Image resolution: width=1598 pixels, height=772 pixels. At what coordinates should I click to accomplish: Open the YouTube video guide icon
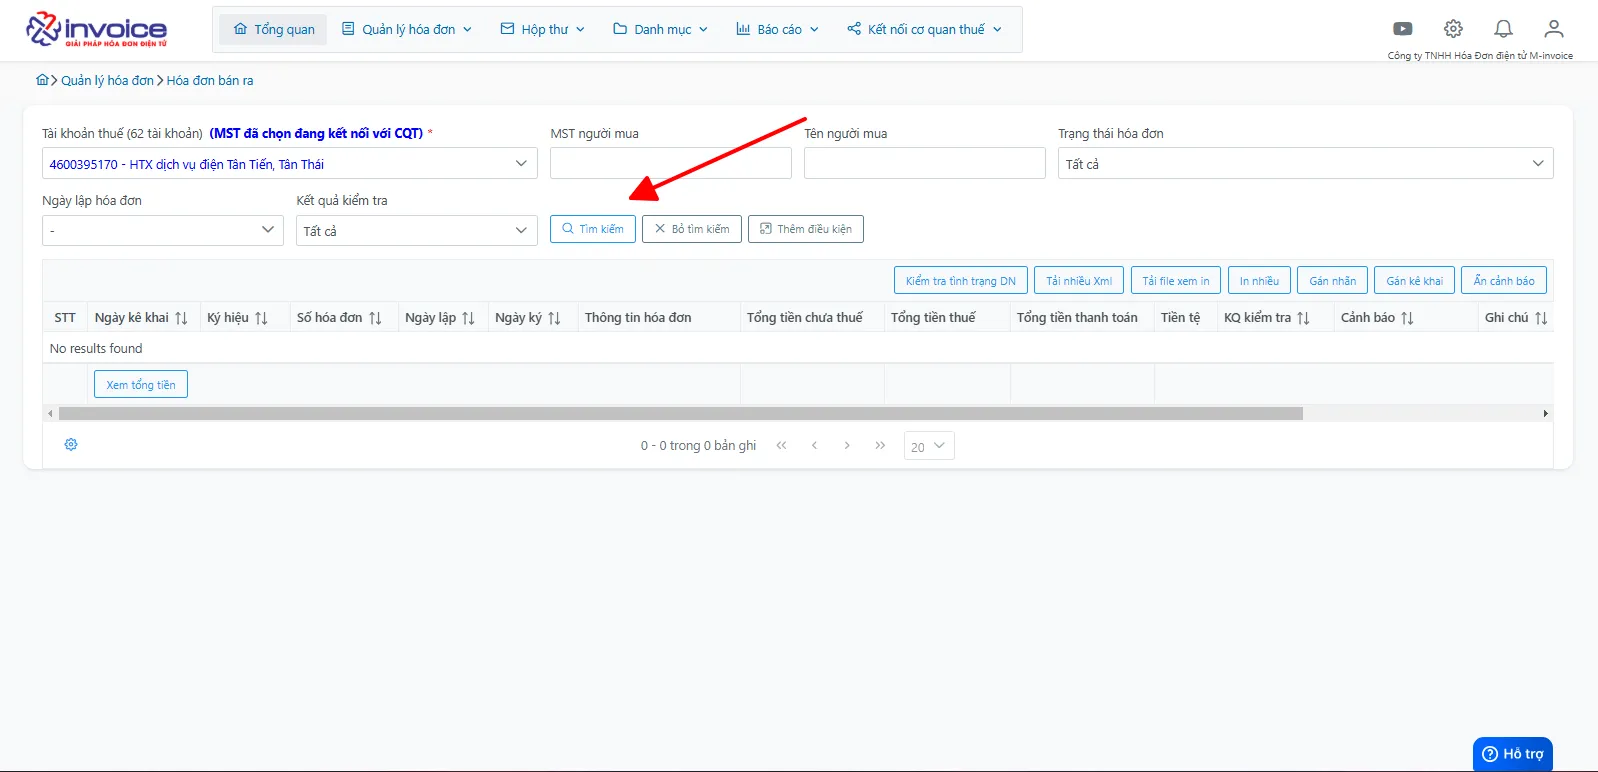coord(1403,29)
